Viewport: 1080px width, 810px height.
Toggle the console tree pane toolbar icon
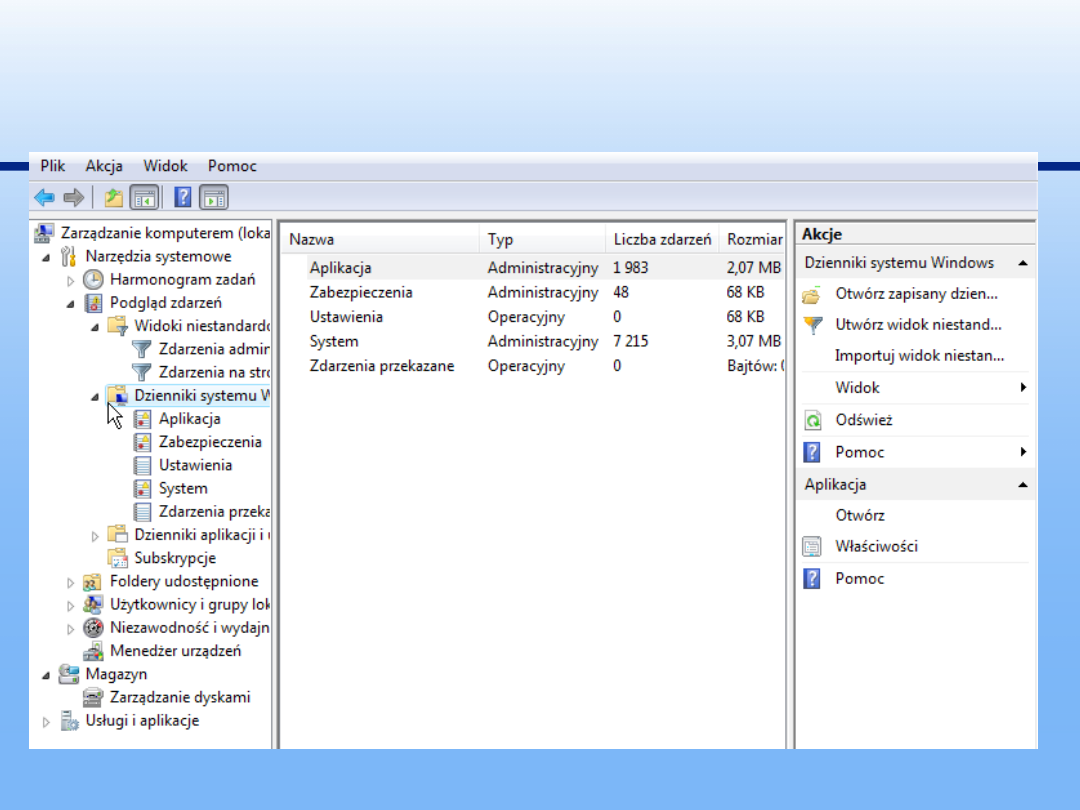pos(144,197)
